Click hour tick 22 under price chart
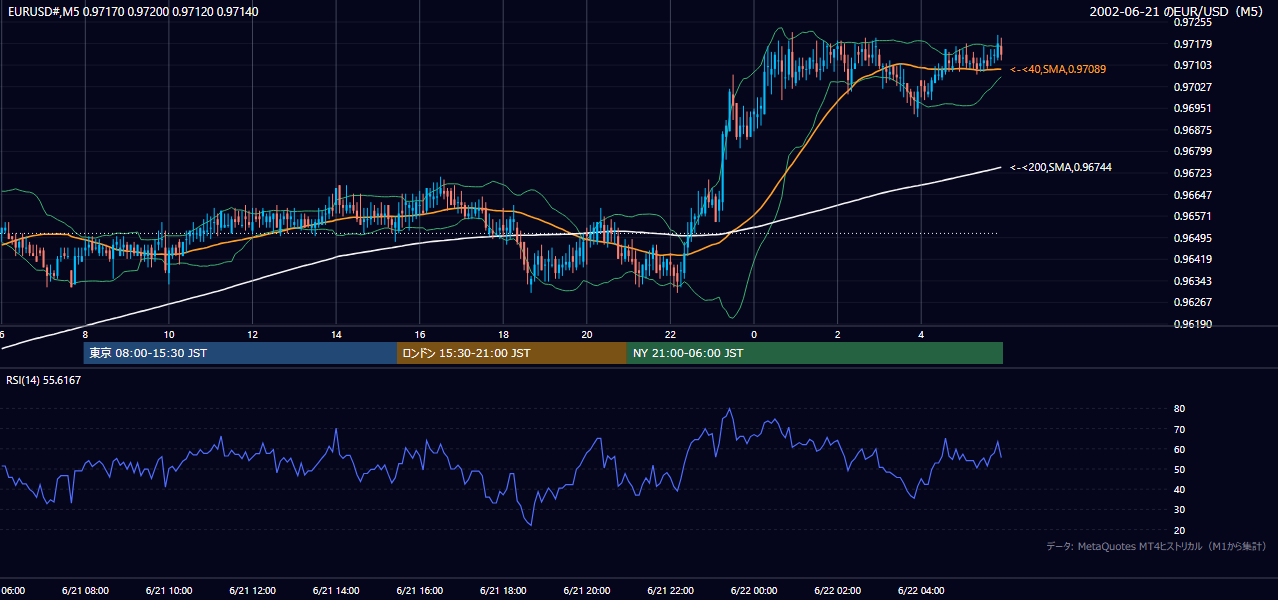Screen dimensions: 1278x600 click(x=670, y=334)
